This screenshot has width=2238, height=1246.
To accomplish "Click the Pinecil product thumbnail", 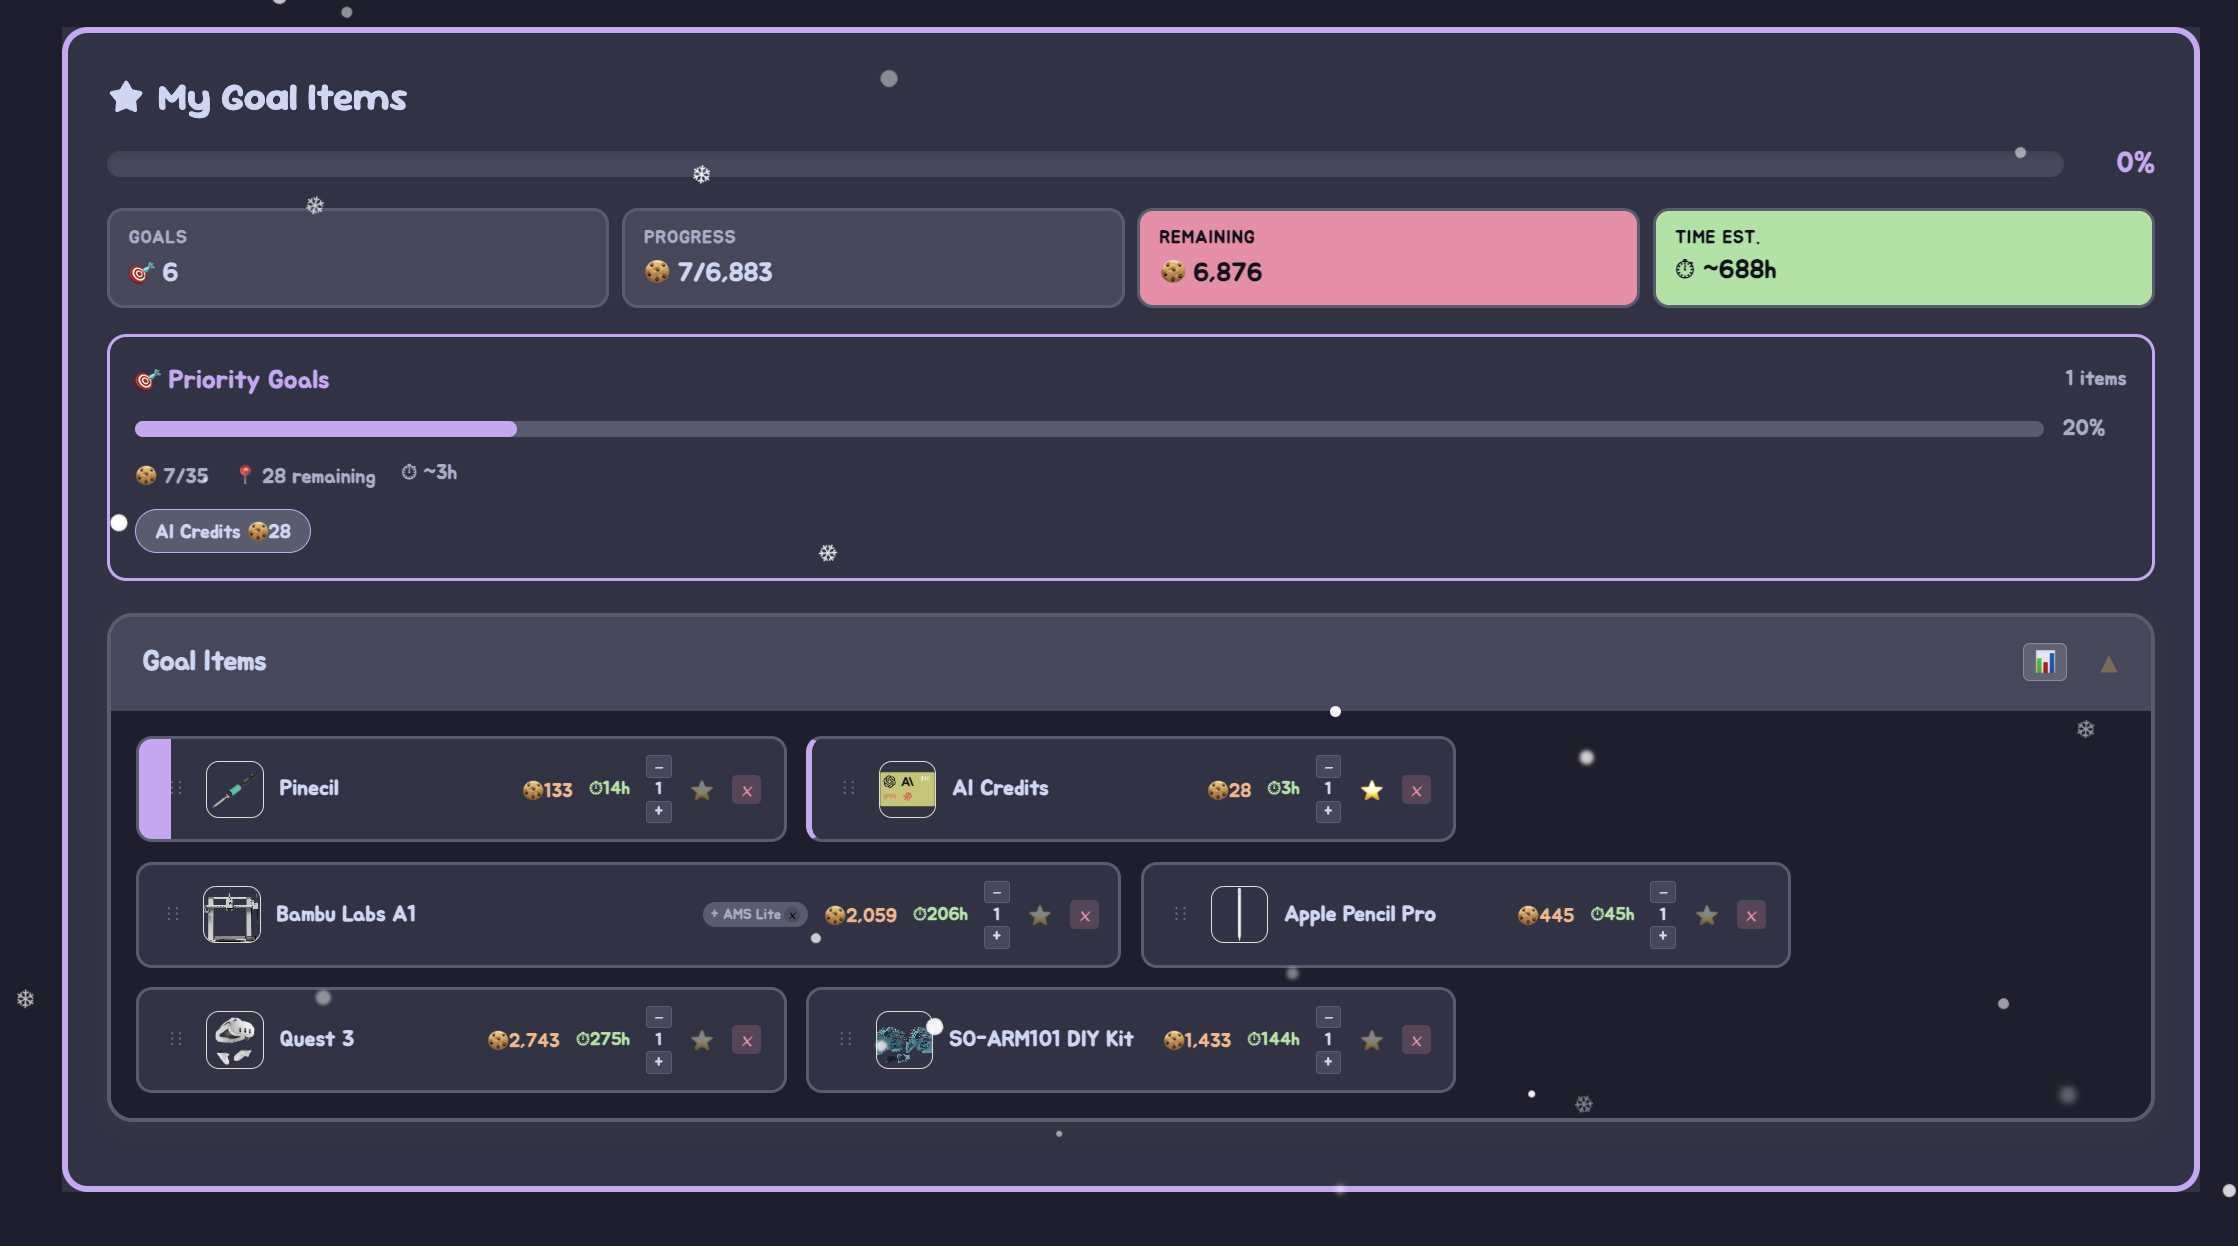I will click(234, 789).
